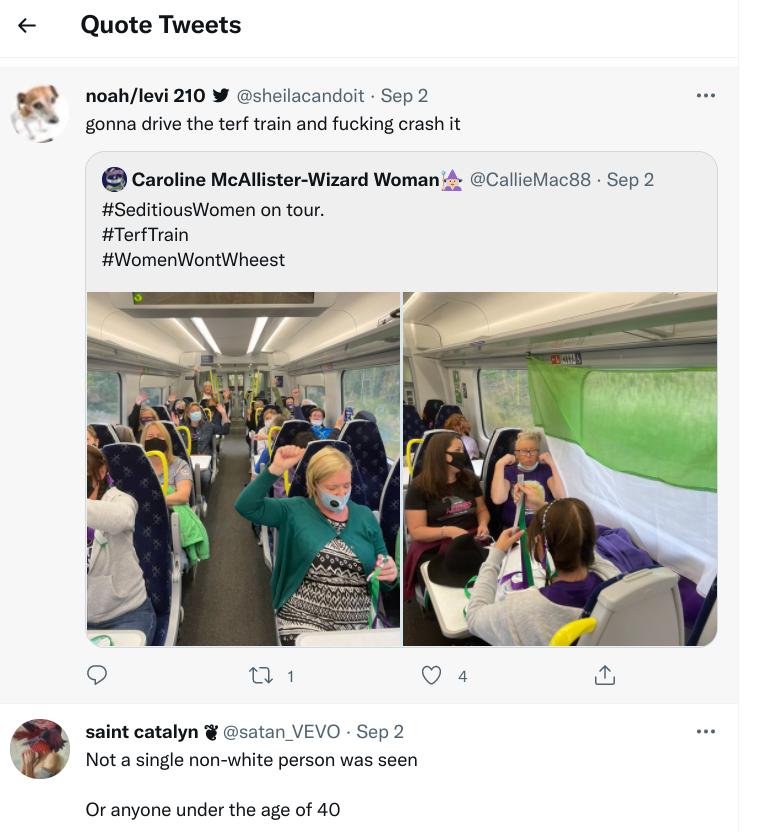762x832 pixels.
Task: Open the #TerfTrain hashtag
Action: tap(145, 235)
